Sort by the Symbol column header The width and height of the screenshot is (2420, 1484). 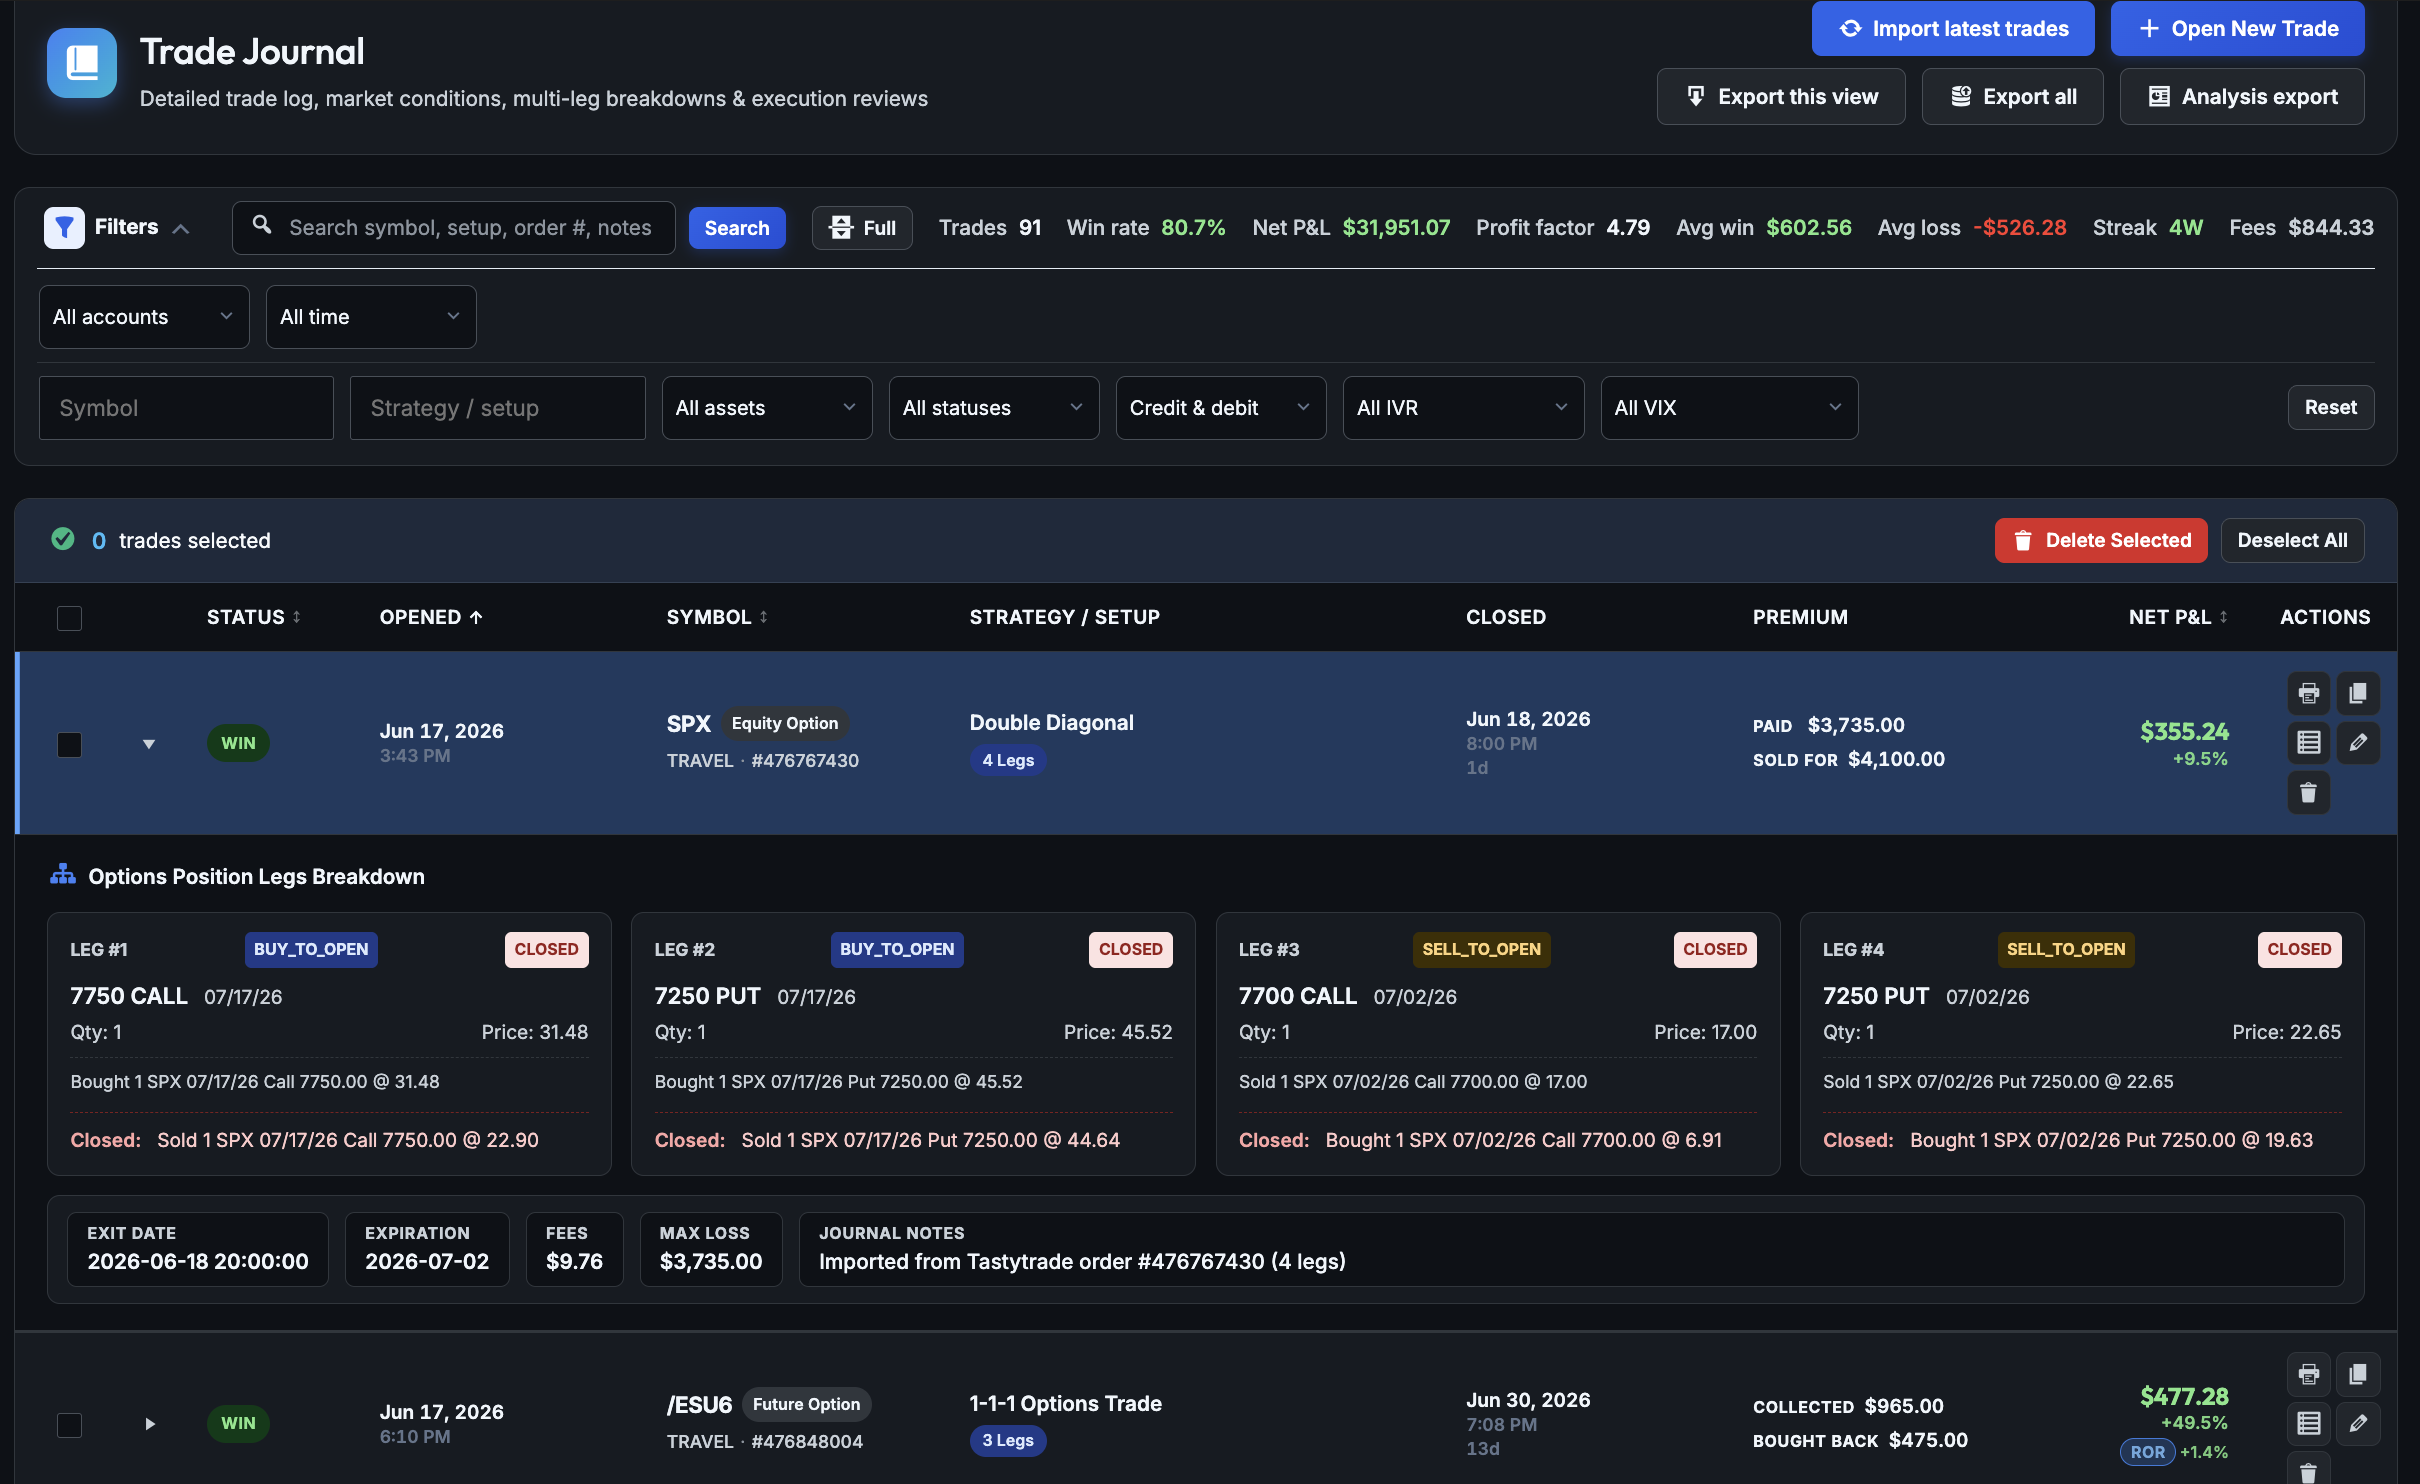pos(717,617)
